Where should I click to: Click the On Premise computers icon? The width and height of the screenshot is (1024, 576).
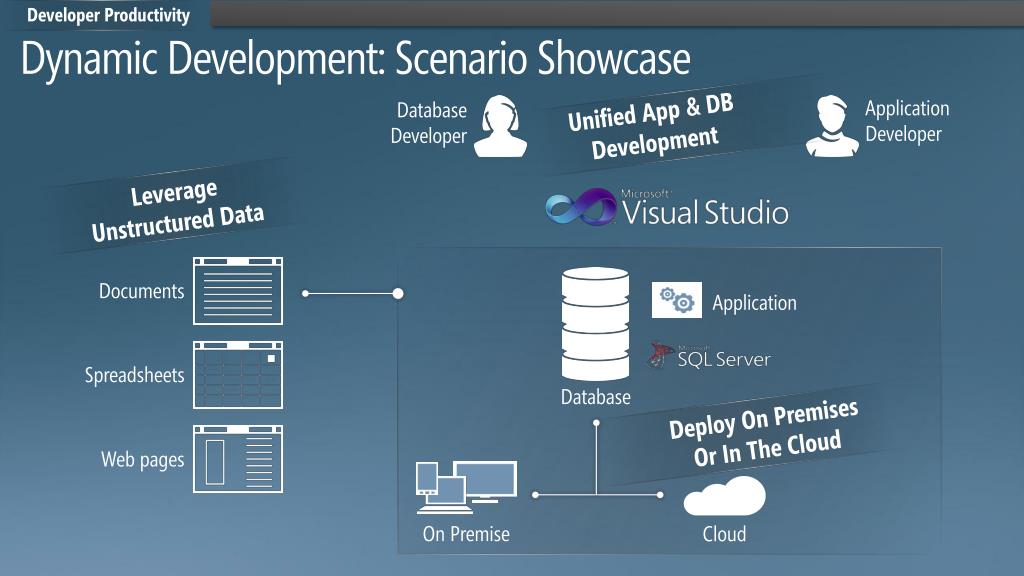[x=466, y=487]
